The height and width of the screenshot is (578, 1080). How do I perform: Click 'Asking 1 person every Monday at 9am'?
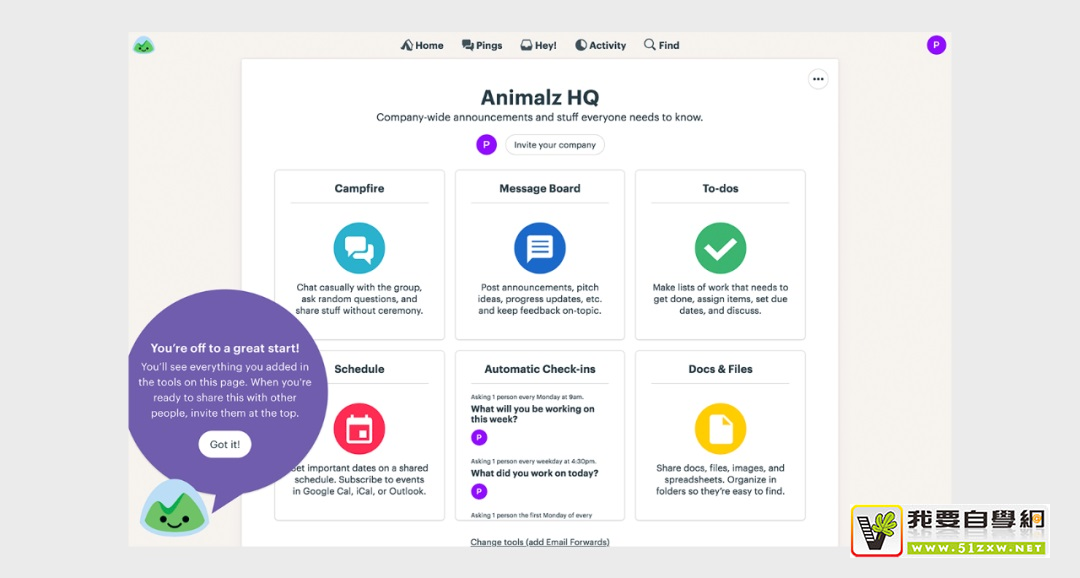coord(527,397)
